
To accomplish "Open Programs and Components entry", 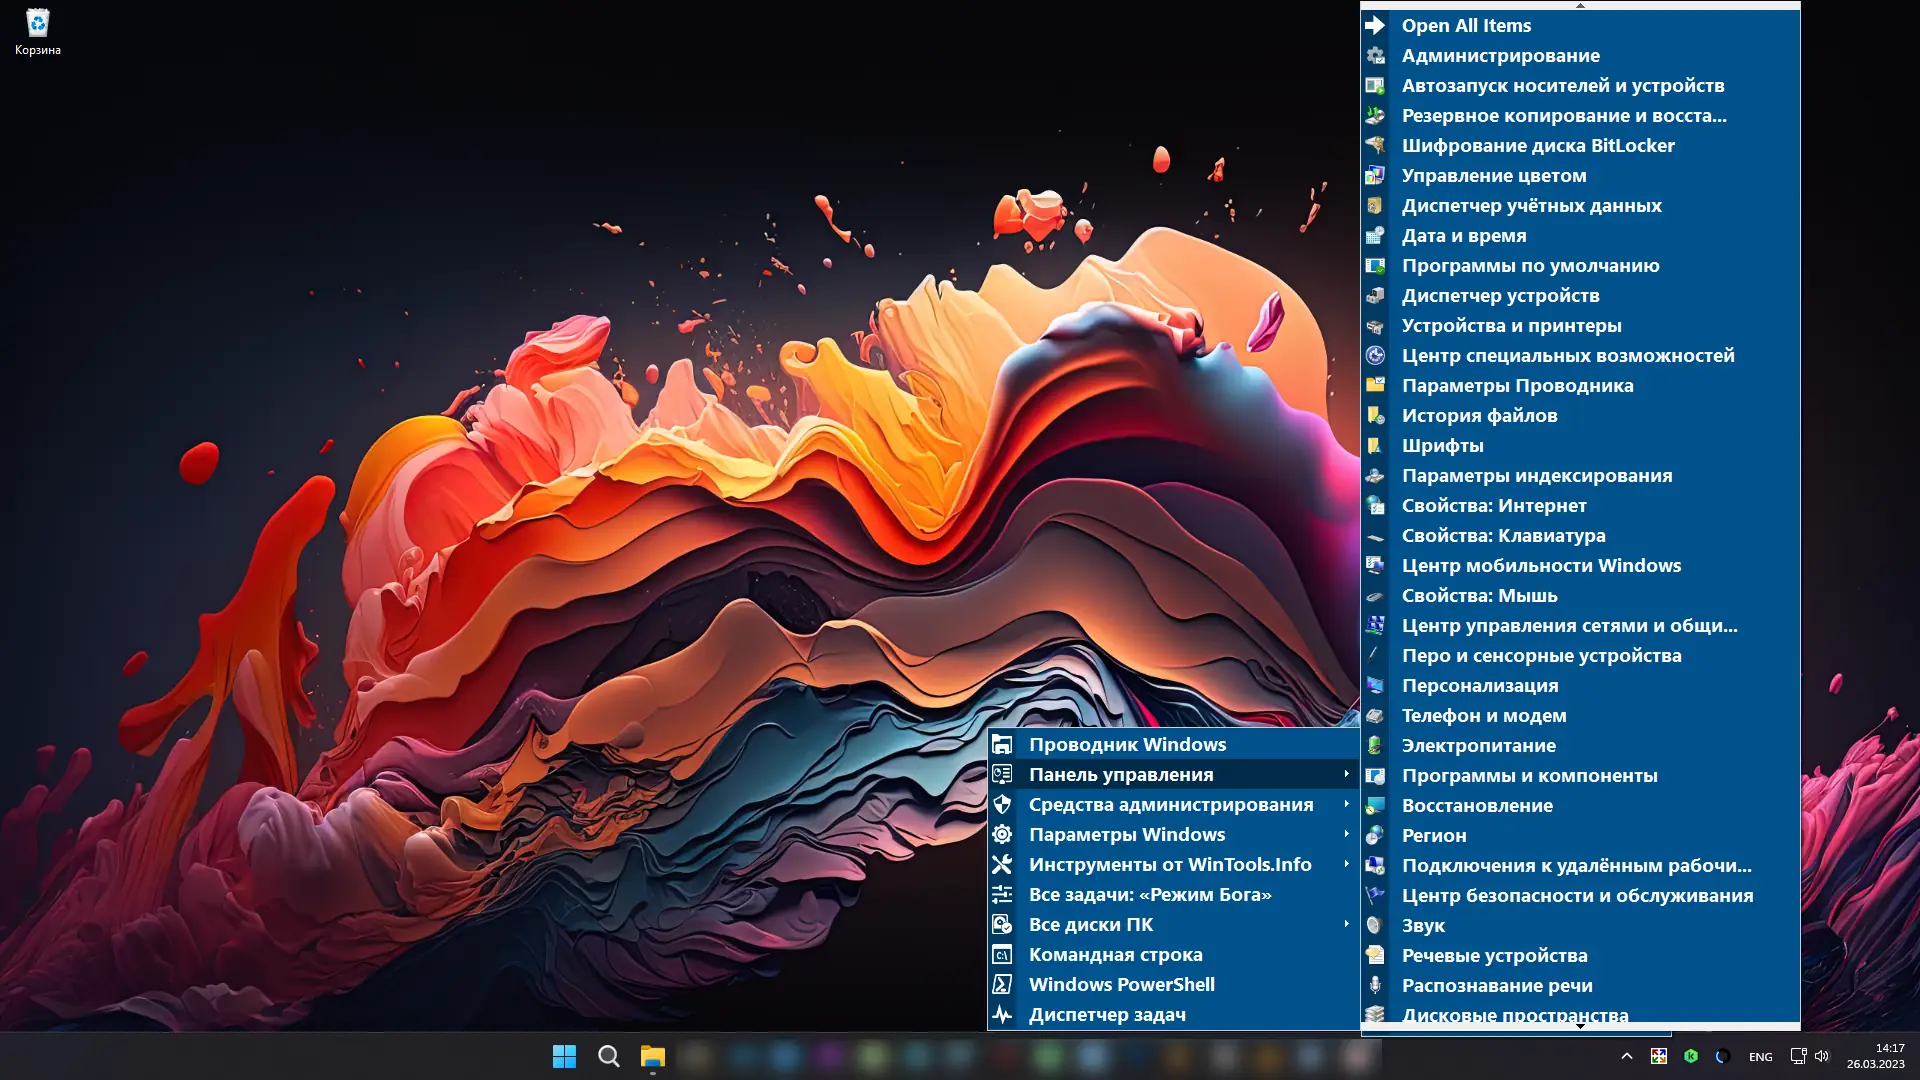I will click(1529, 776).
